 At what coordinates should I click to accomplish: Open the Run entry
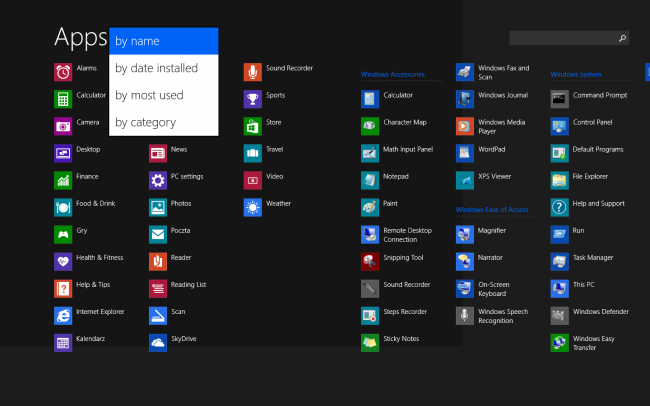coord(568,235)
